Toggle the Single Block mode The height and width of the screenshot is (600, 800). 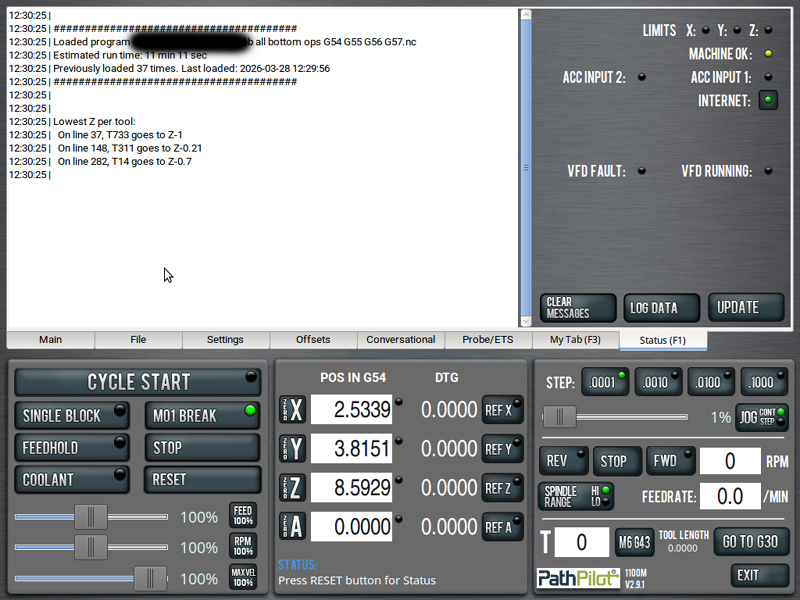pyautogui.click(x=73, y=415)
